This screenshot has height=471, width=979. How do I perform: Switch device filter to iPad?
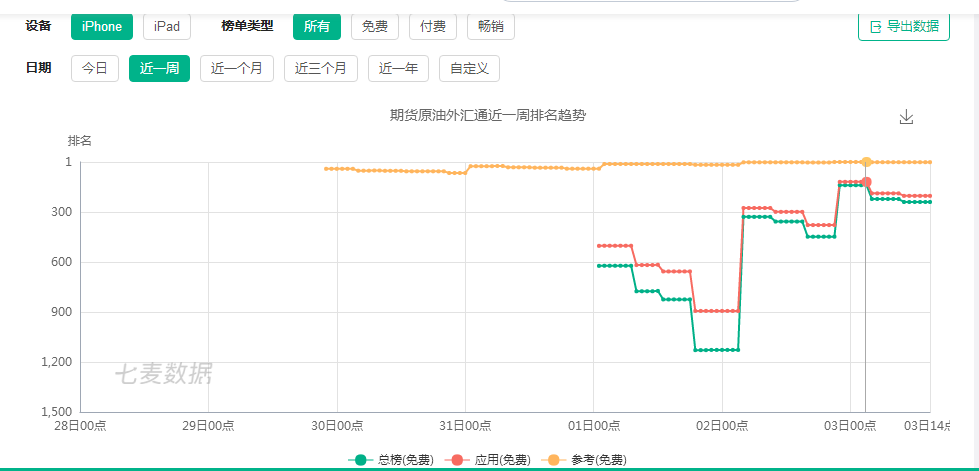167,26
